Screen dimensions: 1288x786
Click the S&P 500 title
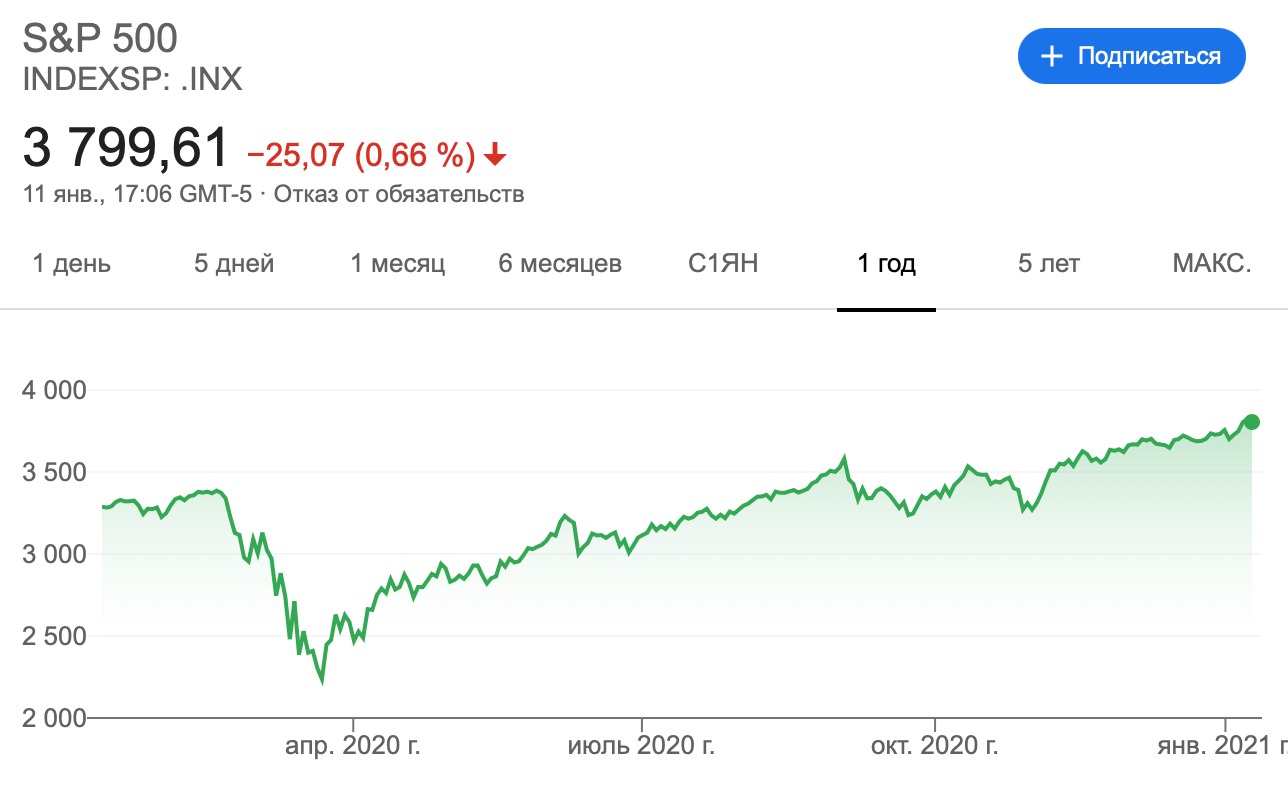[x=100, y=38]
